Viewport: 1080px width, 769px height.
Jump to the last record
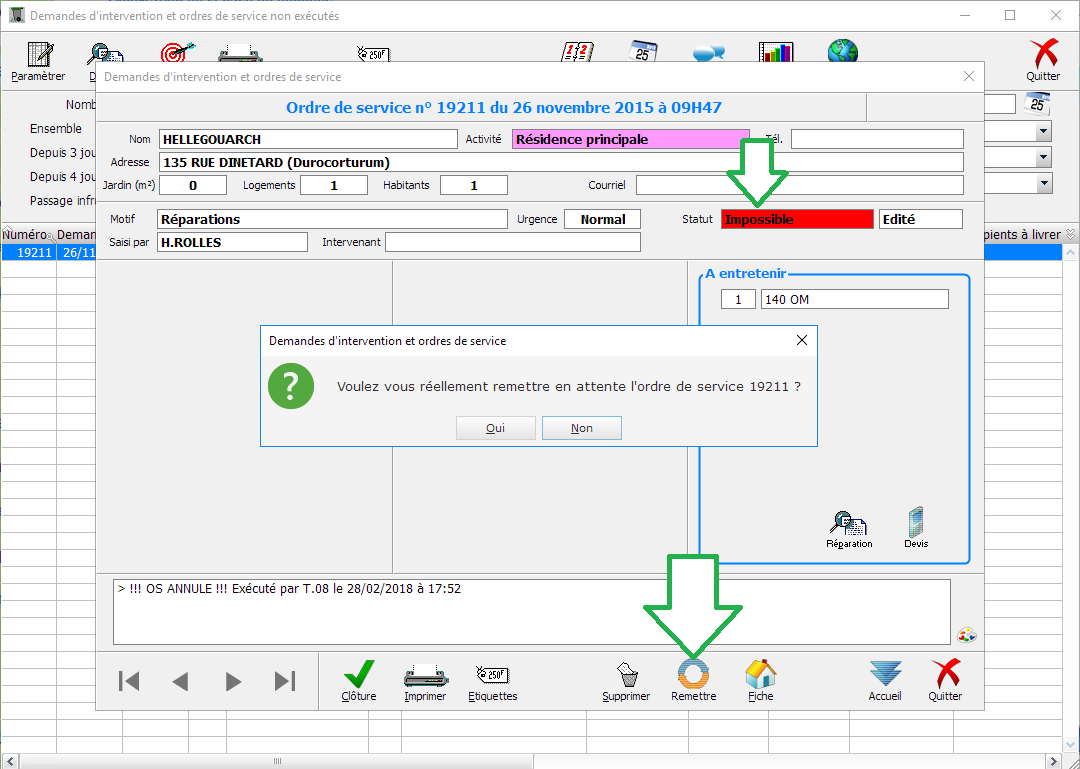[285, 681]
